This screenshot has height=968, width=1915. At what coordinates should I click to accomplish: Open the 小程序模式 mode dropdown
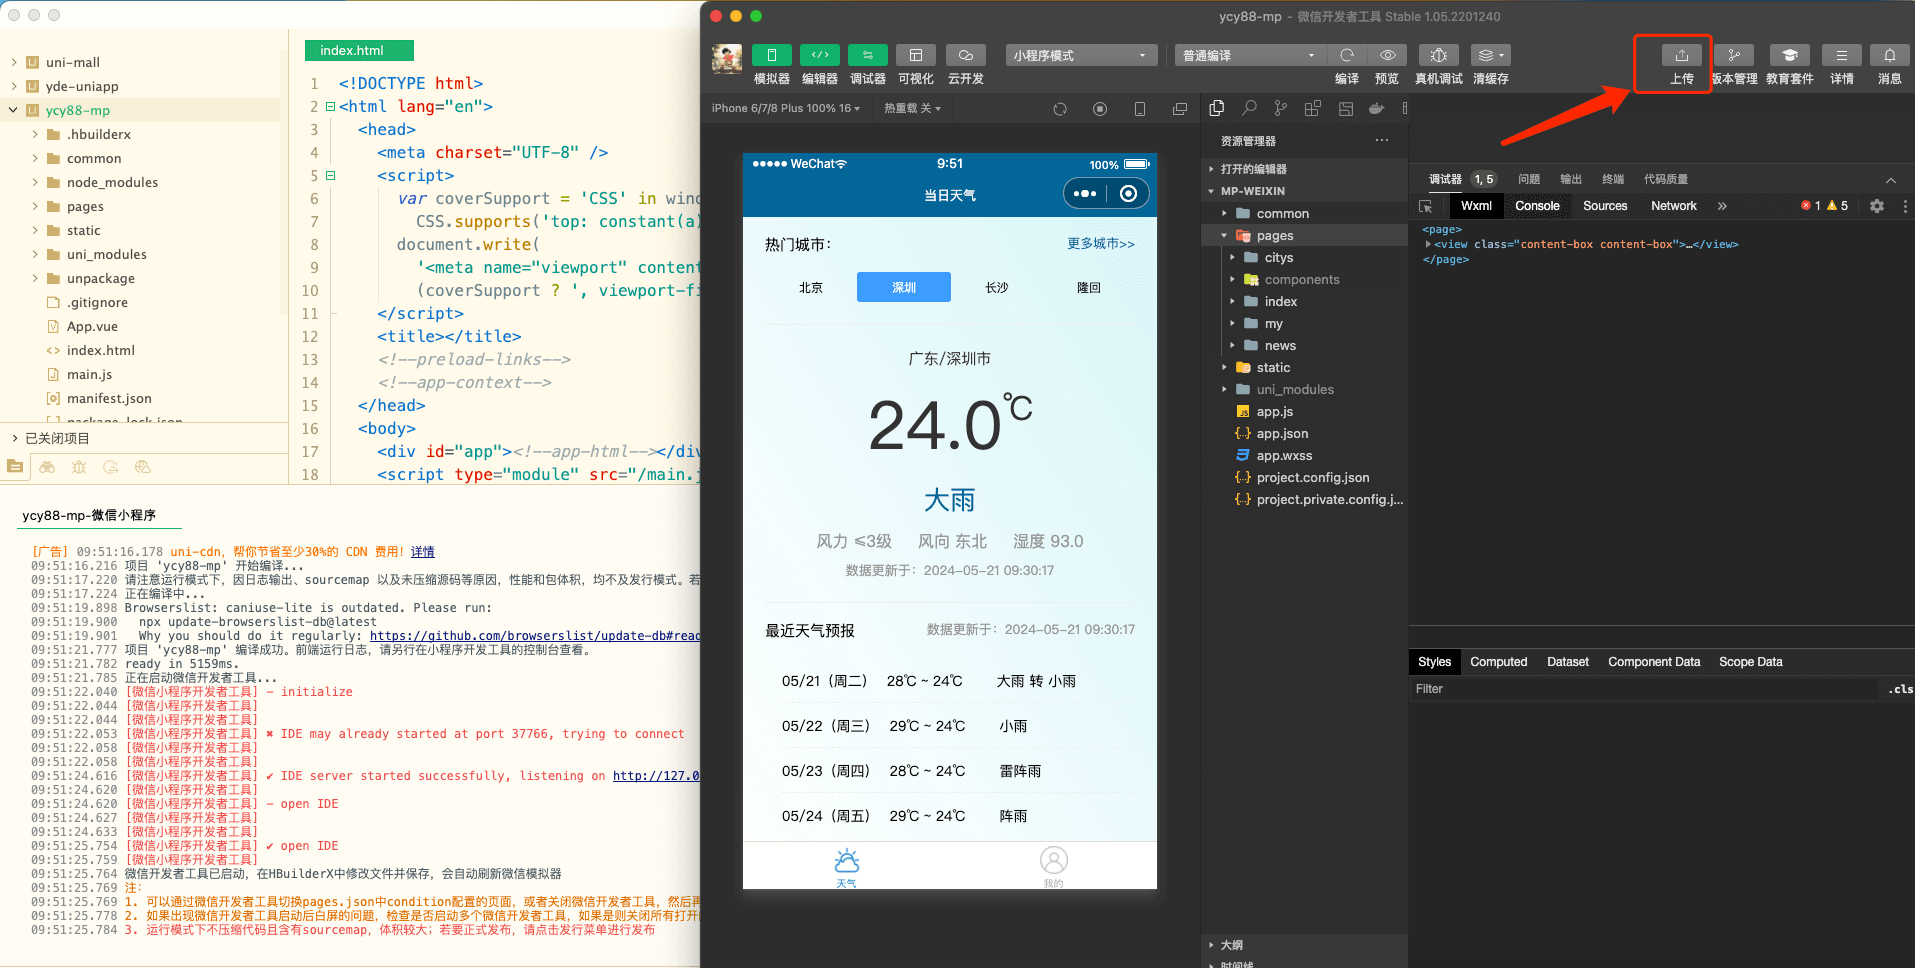pyautogui.click(x=1080, y=56)
